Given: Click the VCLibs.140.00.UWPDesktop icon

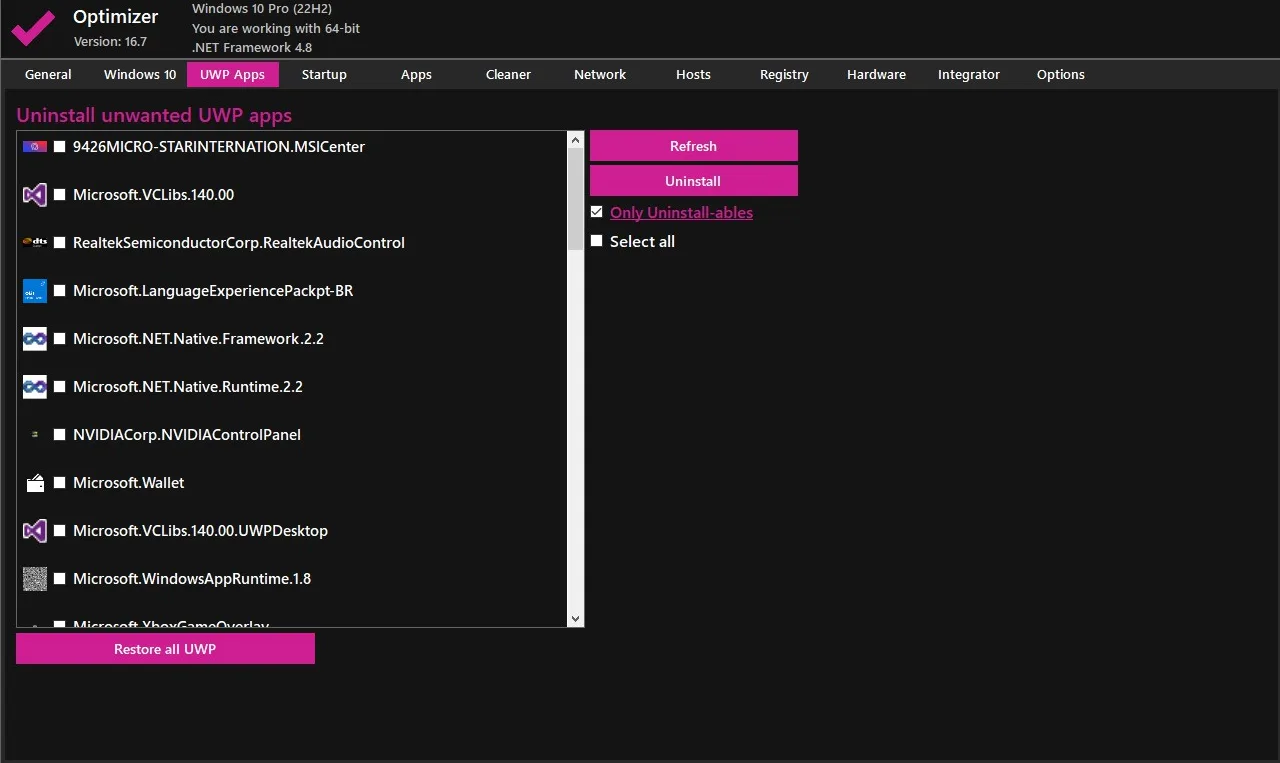Looking at the screenshot, I should (35, 531).
